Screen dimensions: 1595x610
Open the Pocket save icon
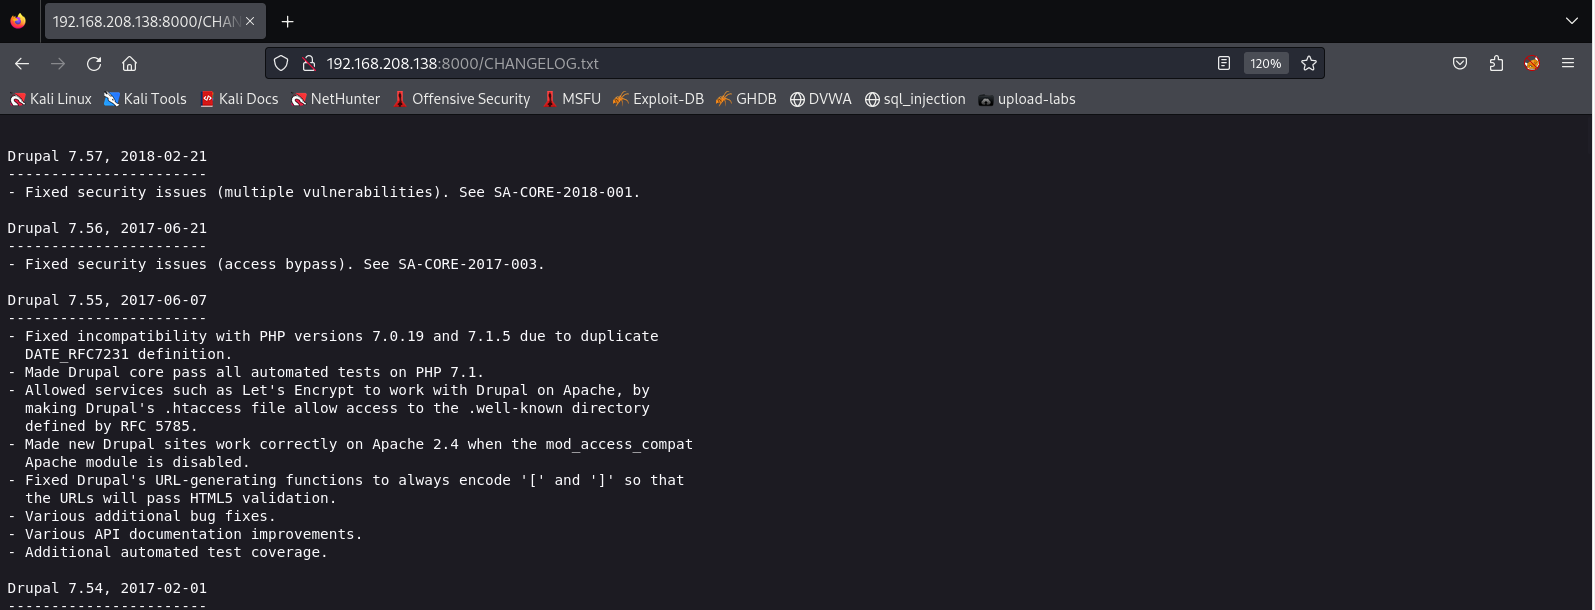tap(1460, 63)
